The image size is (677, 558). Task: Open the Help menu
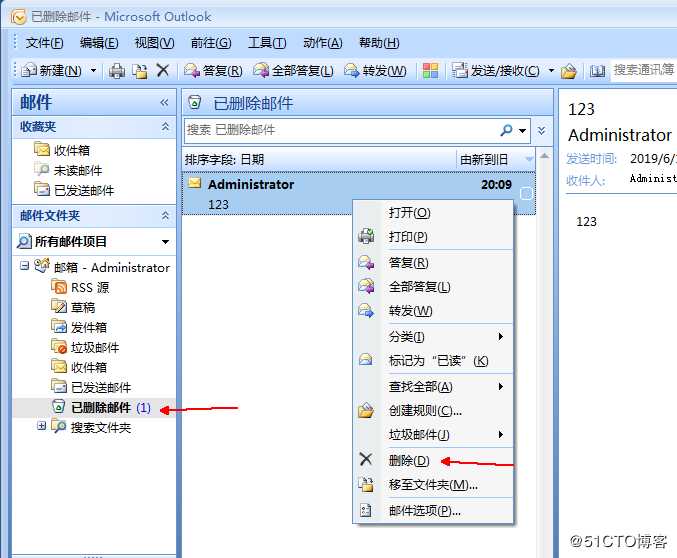tap(379, 43)
